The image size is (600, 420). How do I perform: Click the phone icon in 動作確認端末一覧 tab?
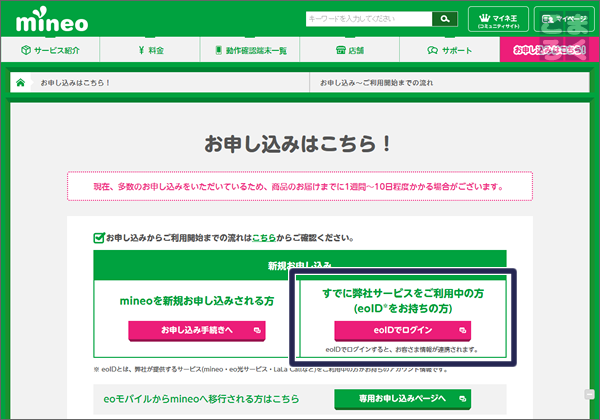(218, 50)
